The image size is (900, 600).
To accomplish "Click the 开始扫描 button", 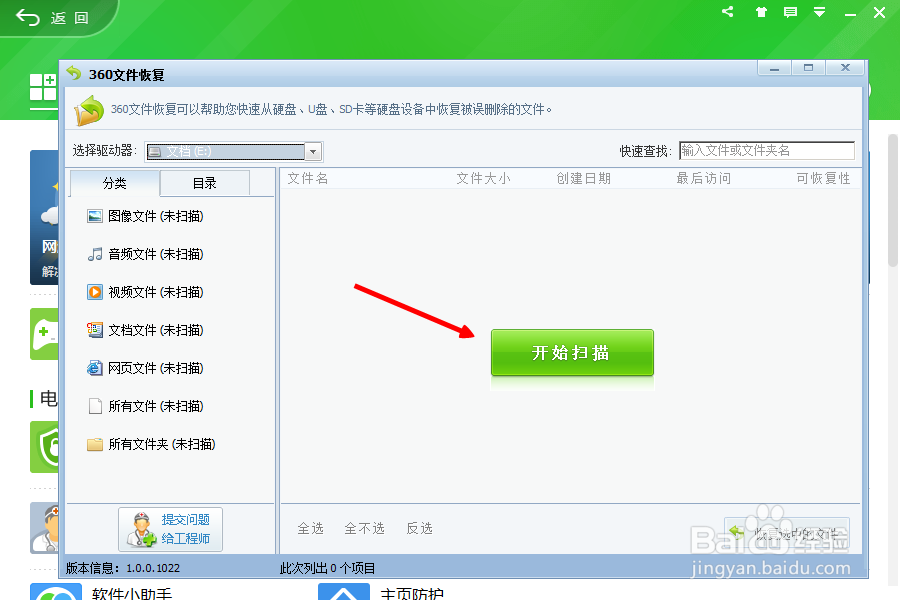I will [x=572, y=353].
